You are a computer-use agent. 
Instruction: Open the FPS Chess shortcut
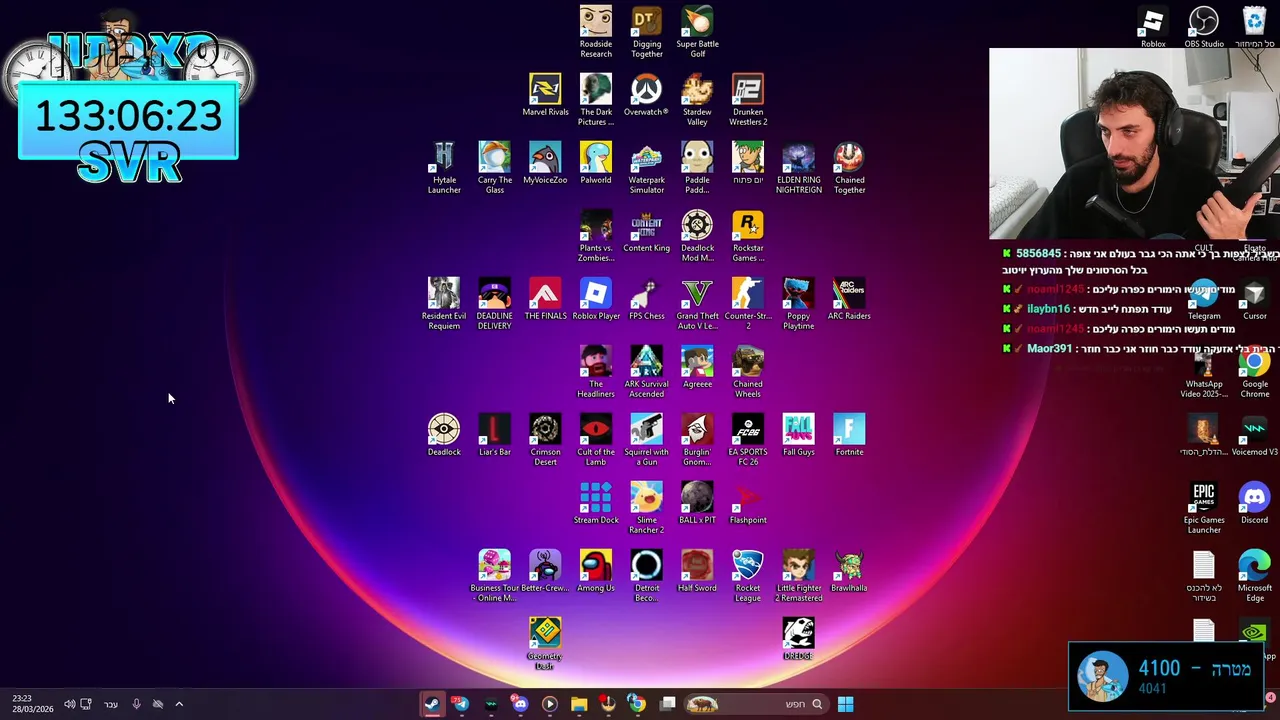(x=647, y=299)
